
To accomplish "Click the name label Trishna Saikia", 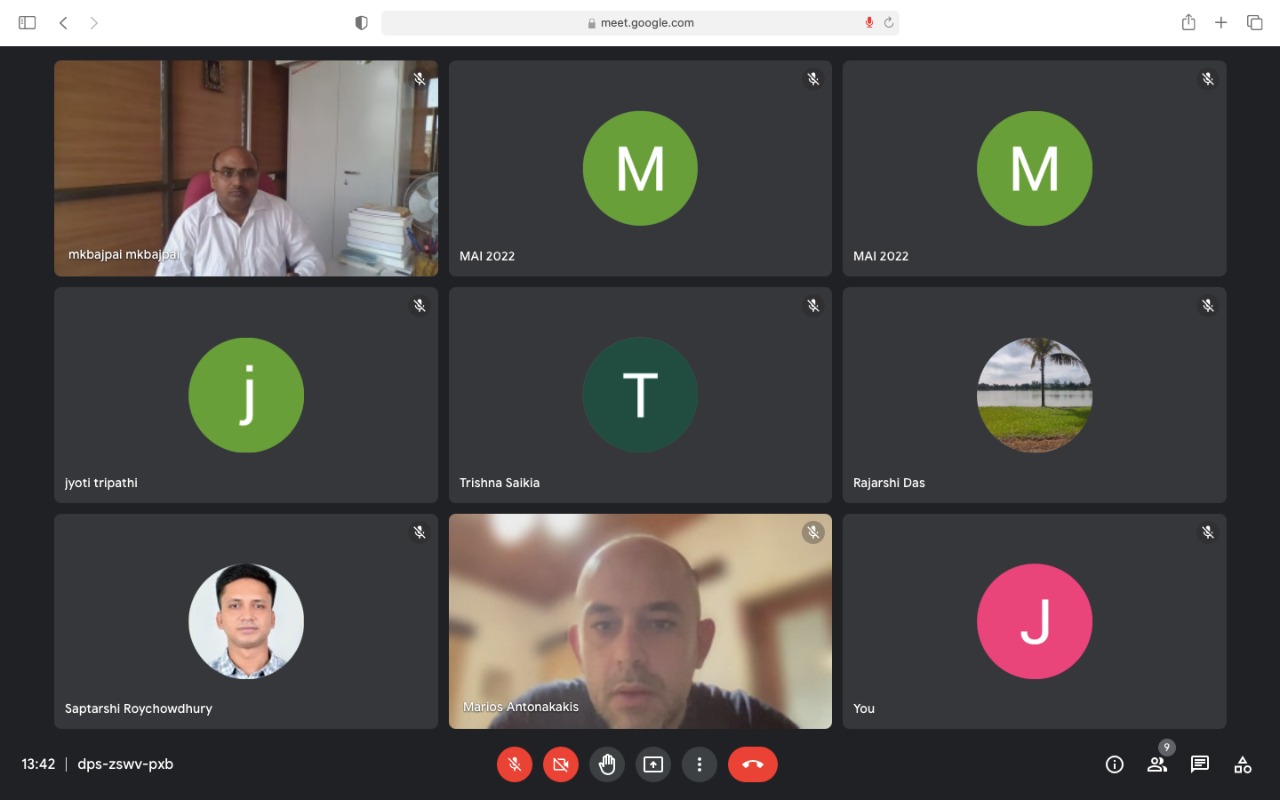I will (499, 483).
